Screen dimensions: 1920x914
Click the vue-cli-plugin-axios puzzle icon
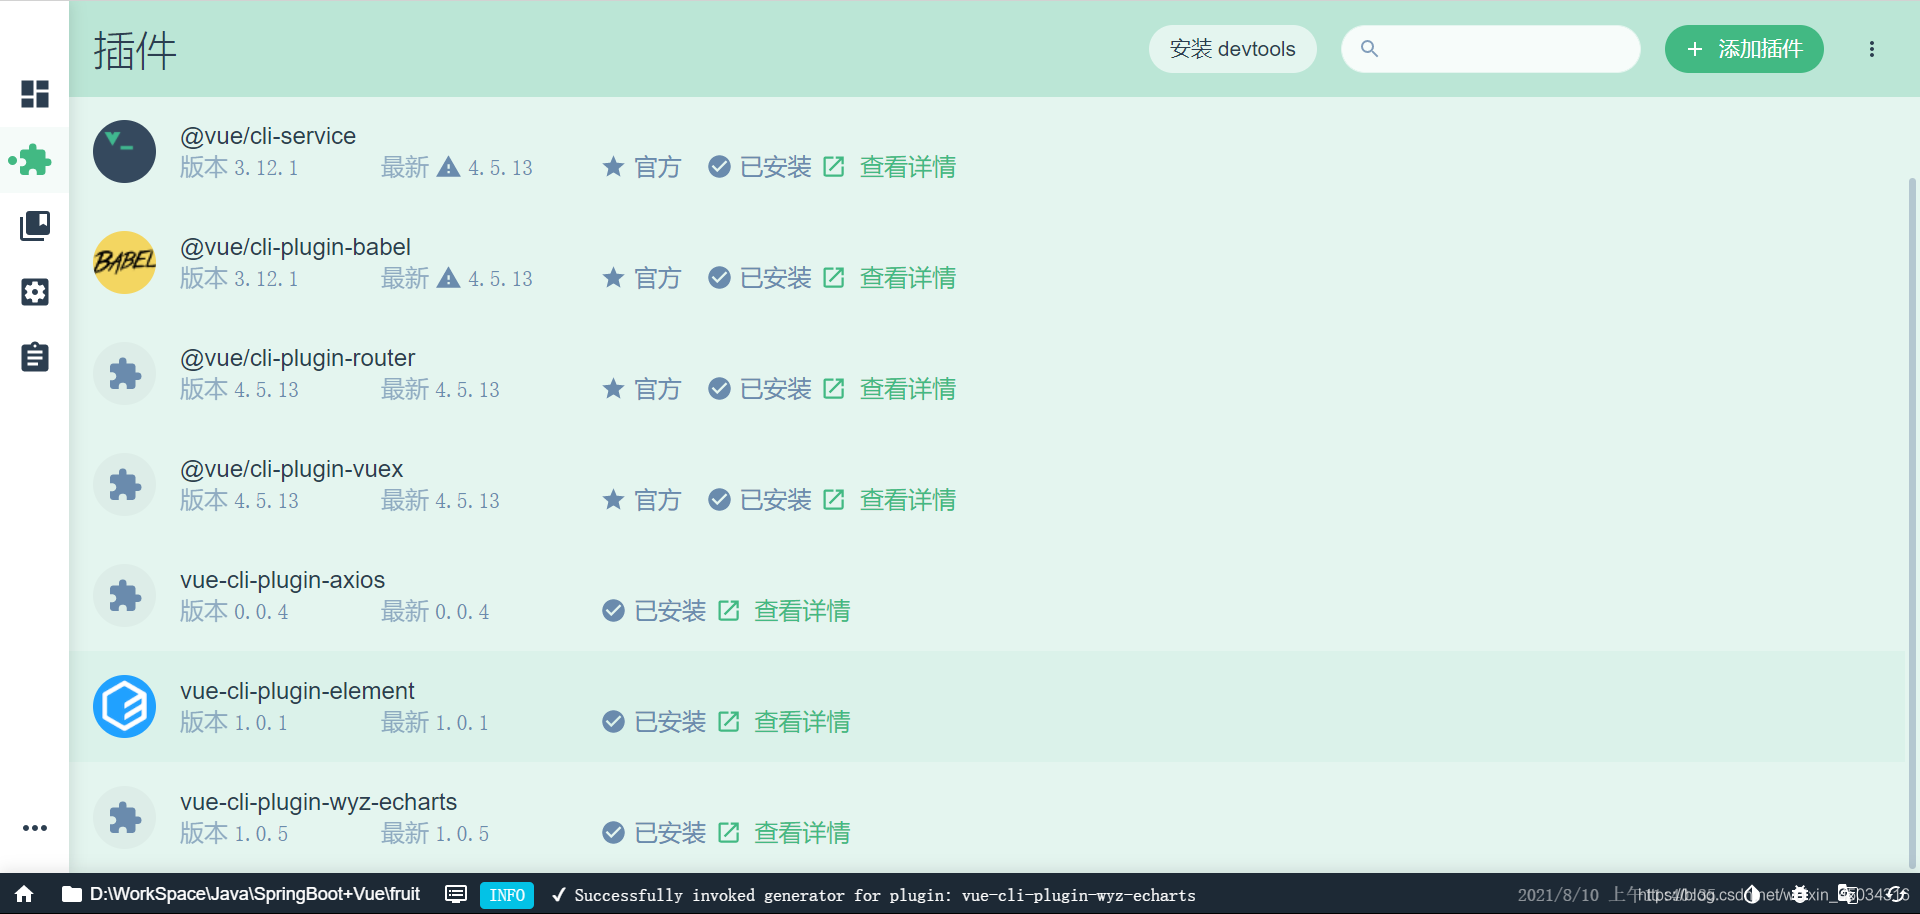124,596
